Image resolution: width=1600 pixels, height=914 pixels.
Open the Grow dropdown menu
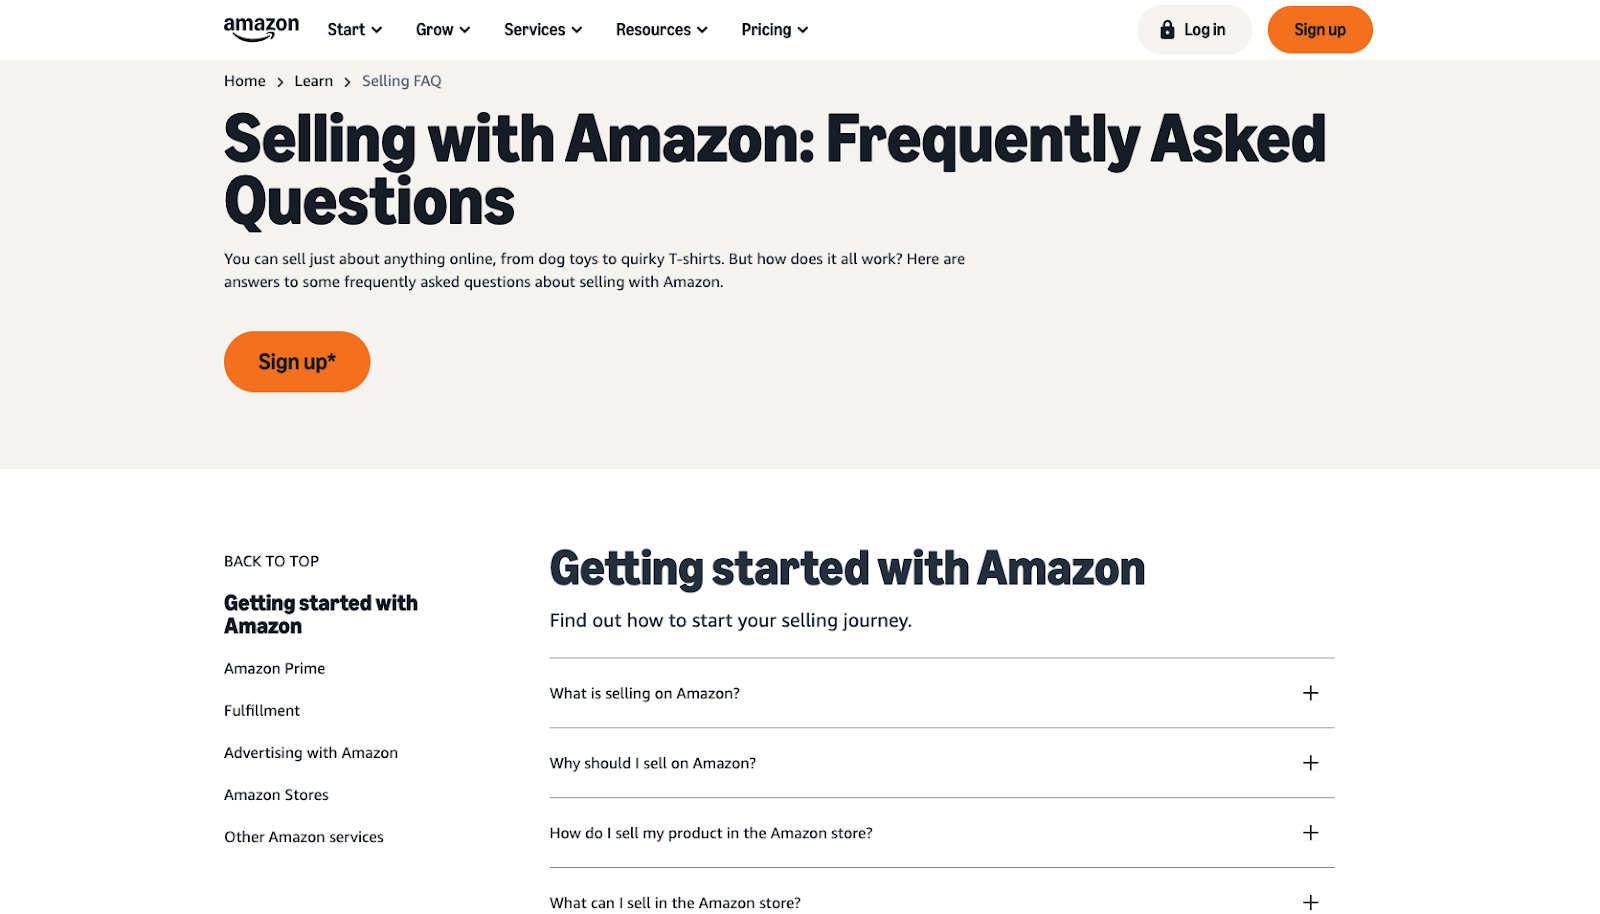pos(442,30)
